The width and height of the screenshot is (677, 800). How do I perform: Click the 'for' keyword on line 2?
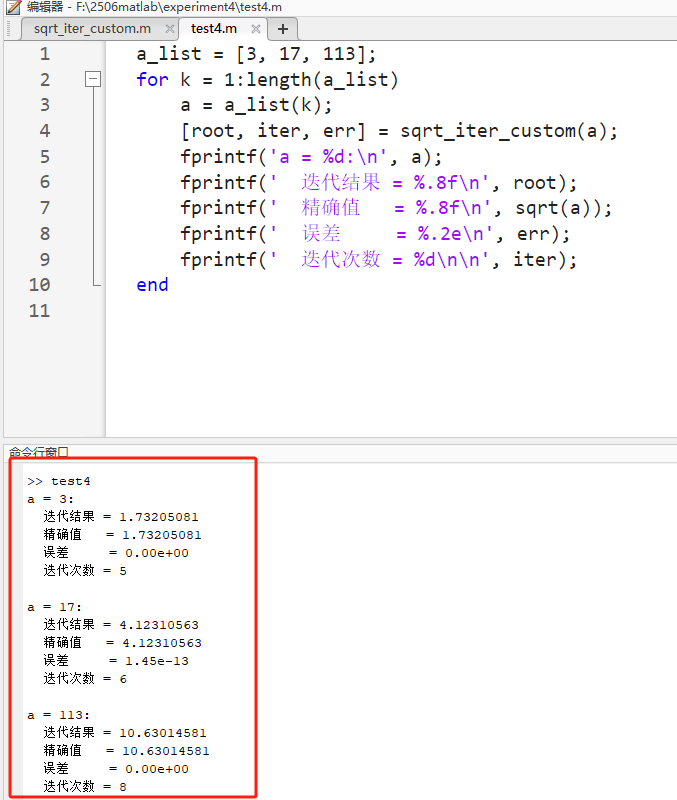point(152,80)
